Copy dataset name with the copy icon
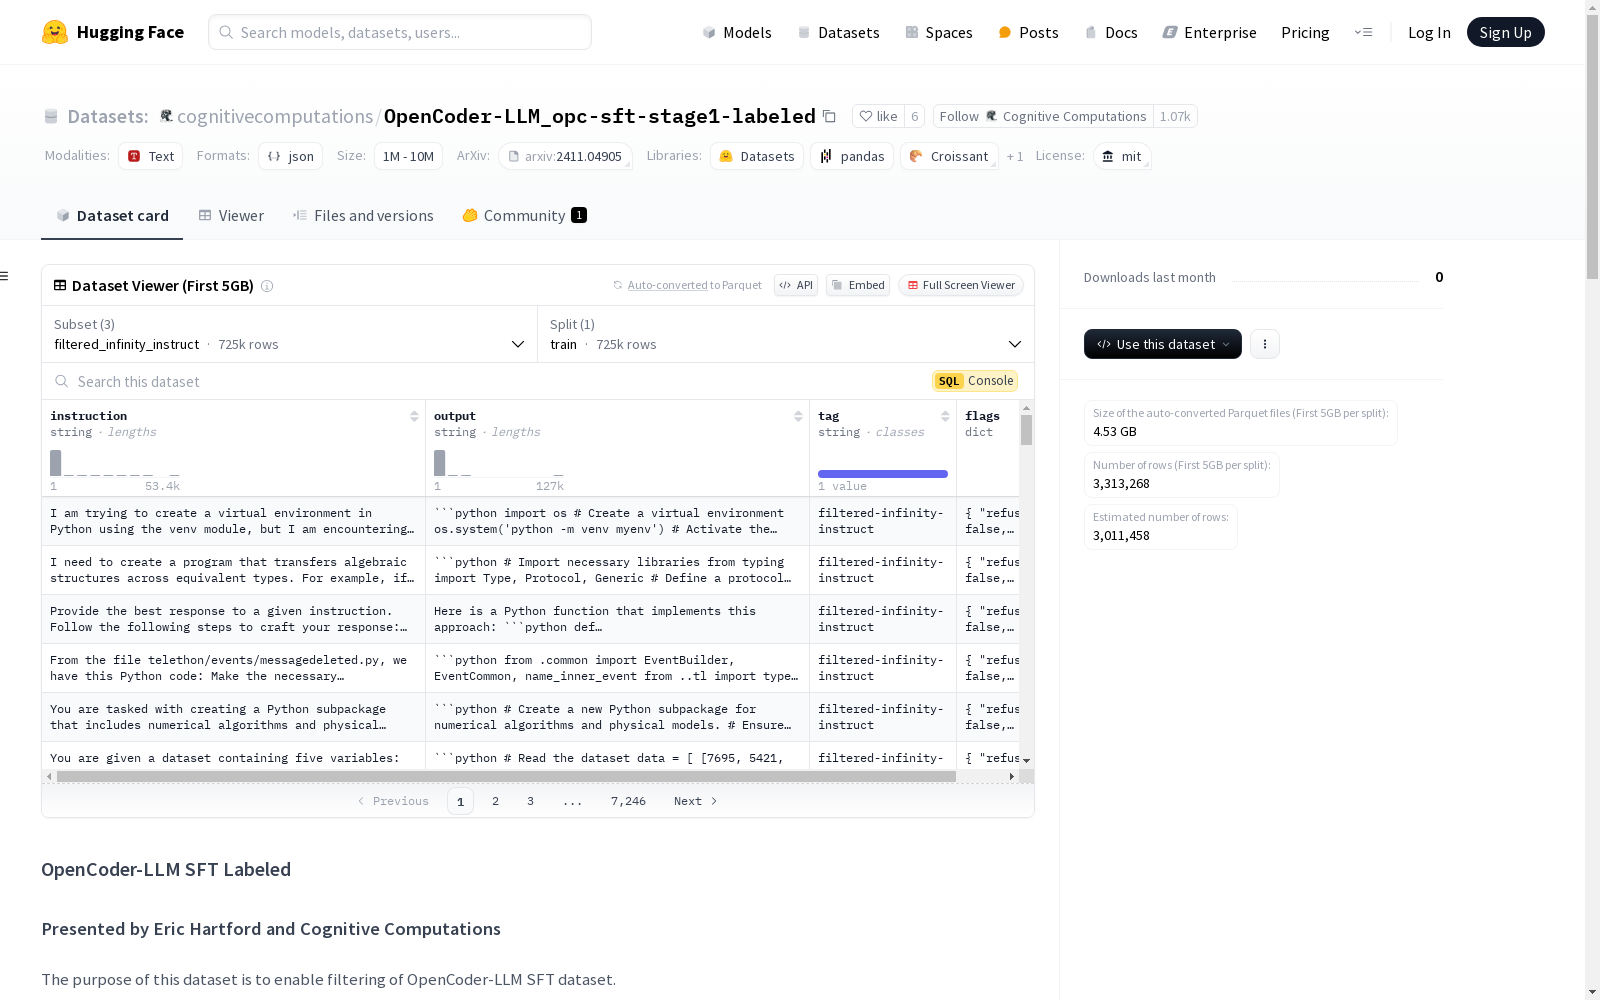The image size is (1600, 1000). pos(829,116)
